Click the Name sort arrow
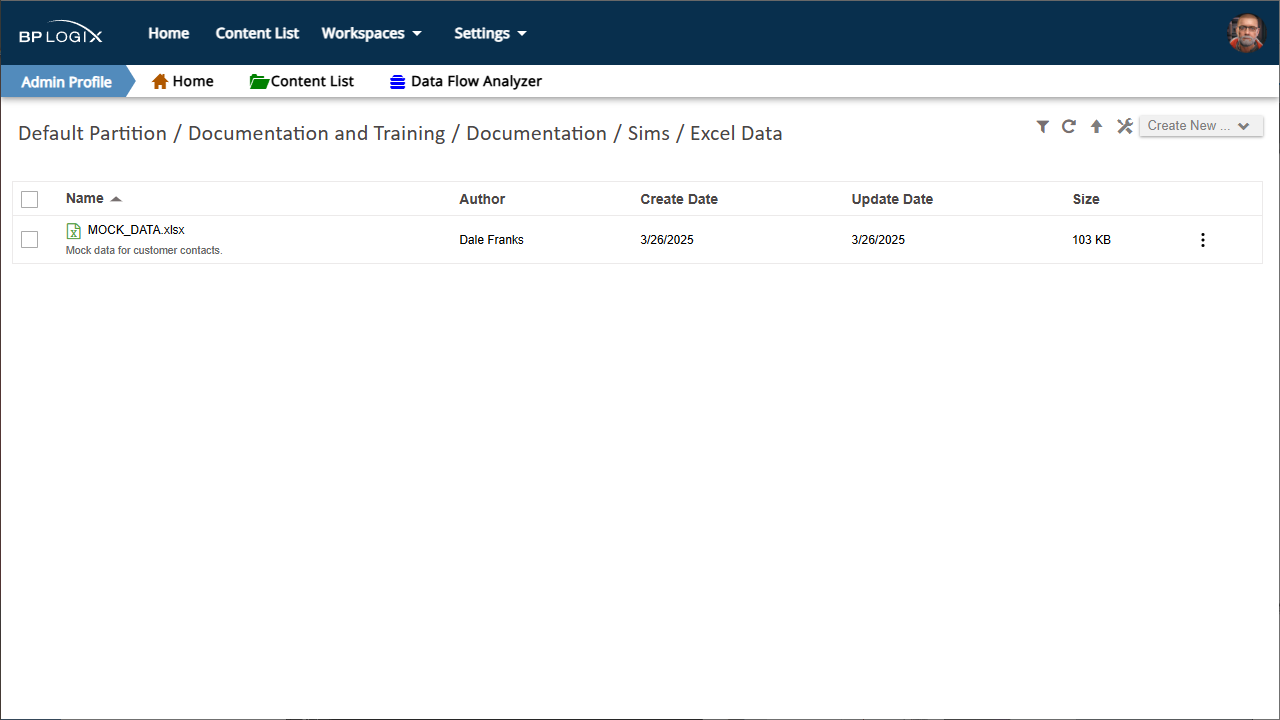 (116, 199)
